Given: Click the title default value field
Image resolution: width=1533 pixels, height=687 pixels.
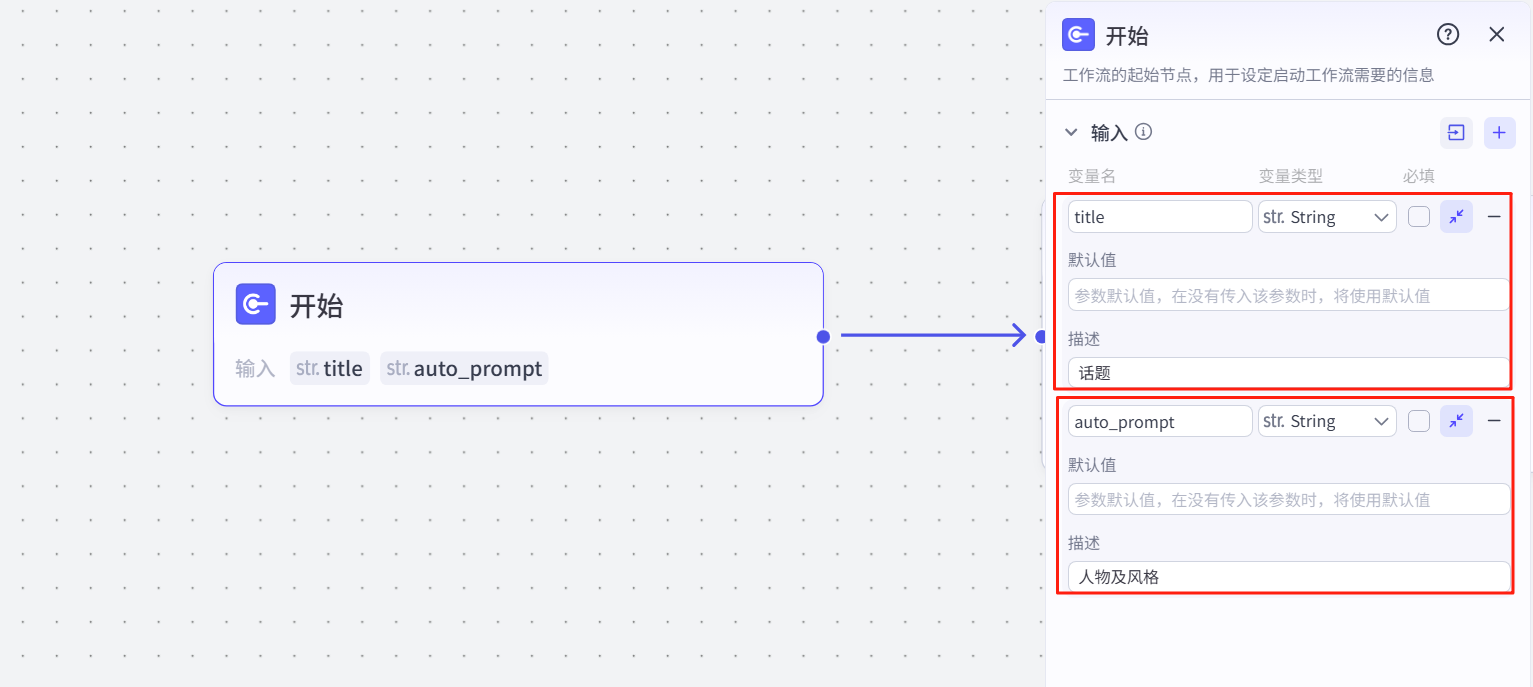Looking at the screenshot, I should click(x=1289, y=295).
